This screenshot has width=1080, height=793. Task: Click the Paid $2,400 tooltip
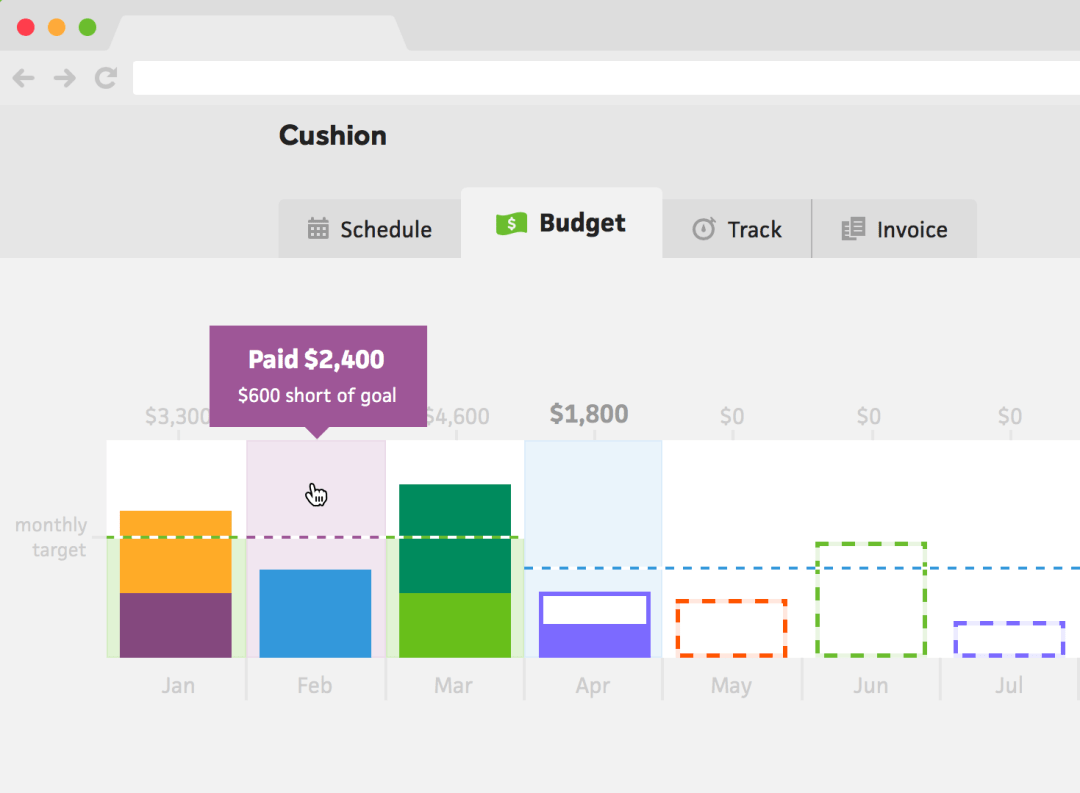coord(318,376)
